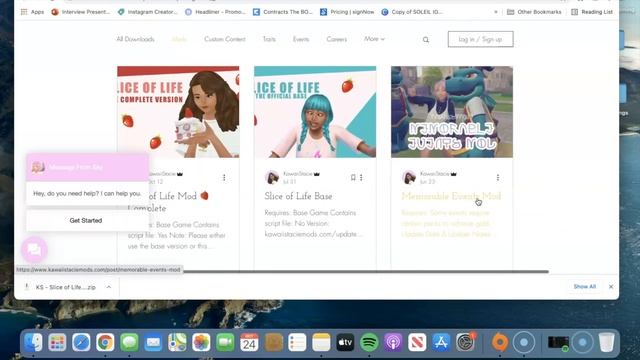Open Messages from the Dock
The image size is (640, 360).
(129, 342)
